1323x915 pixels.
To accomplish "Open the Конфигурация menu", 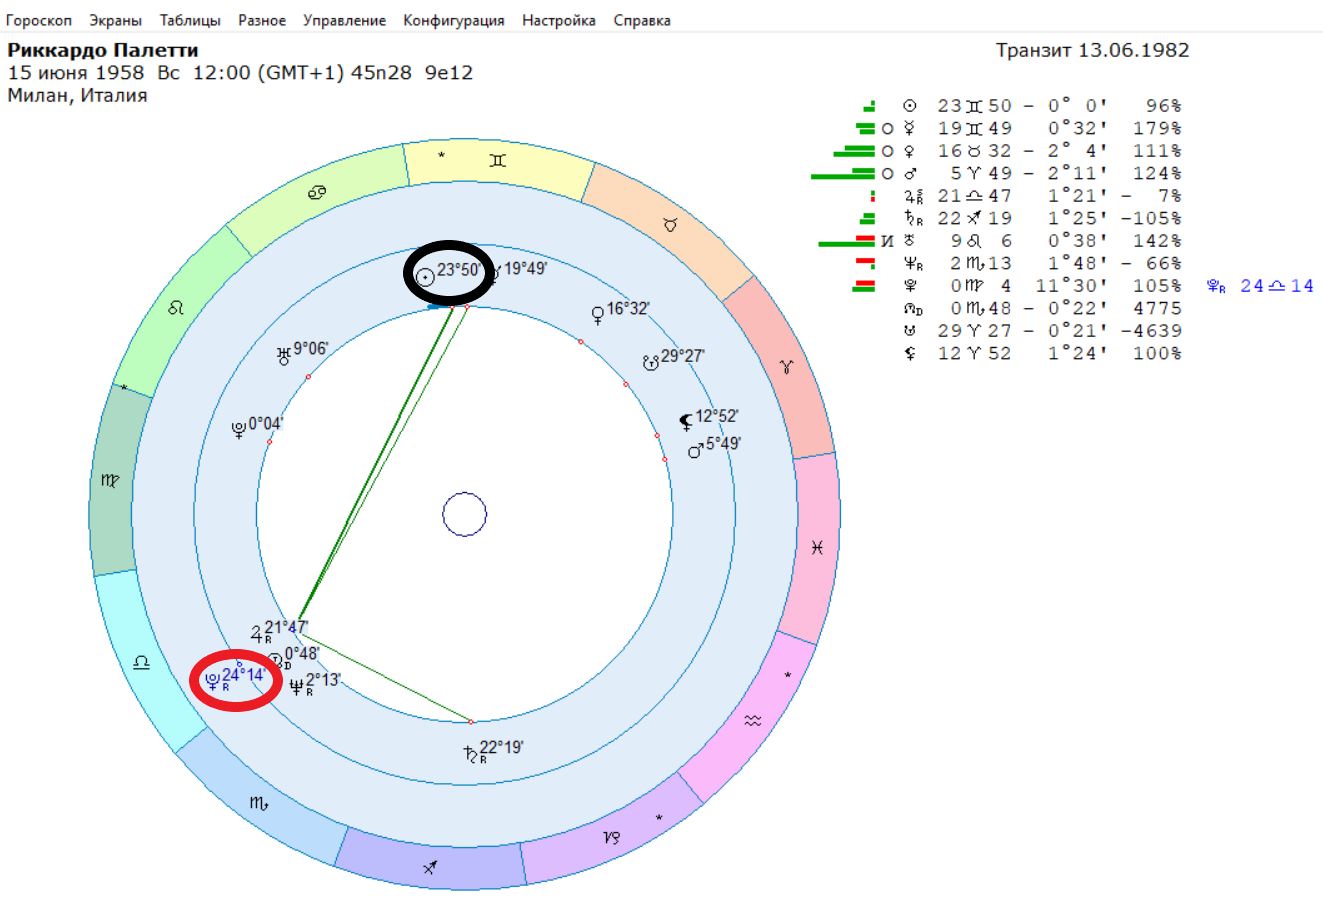I will pyautogui.click(x=453, y=20).
